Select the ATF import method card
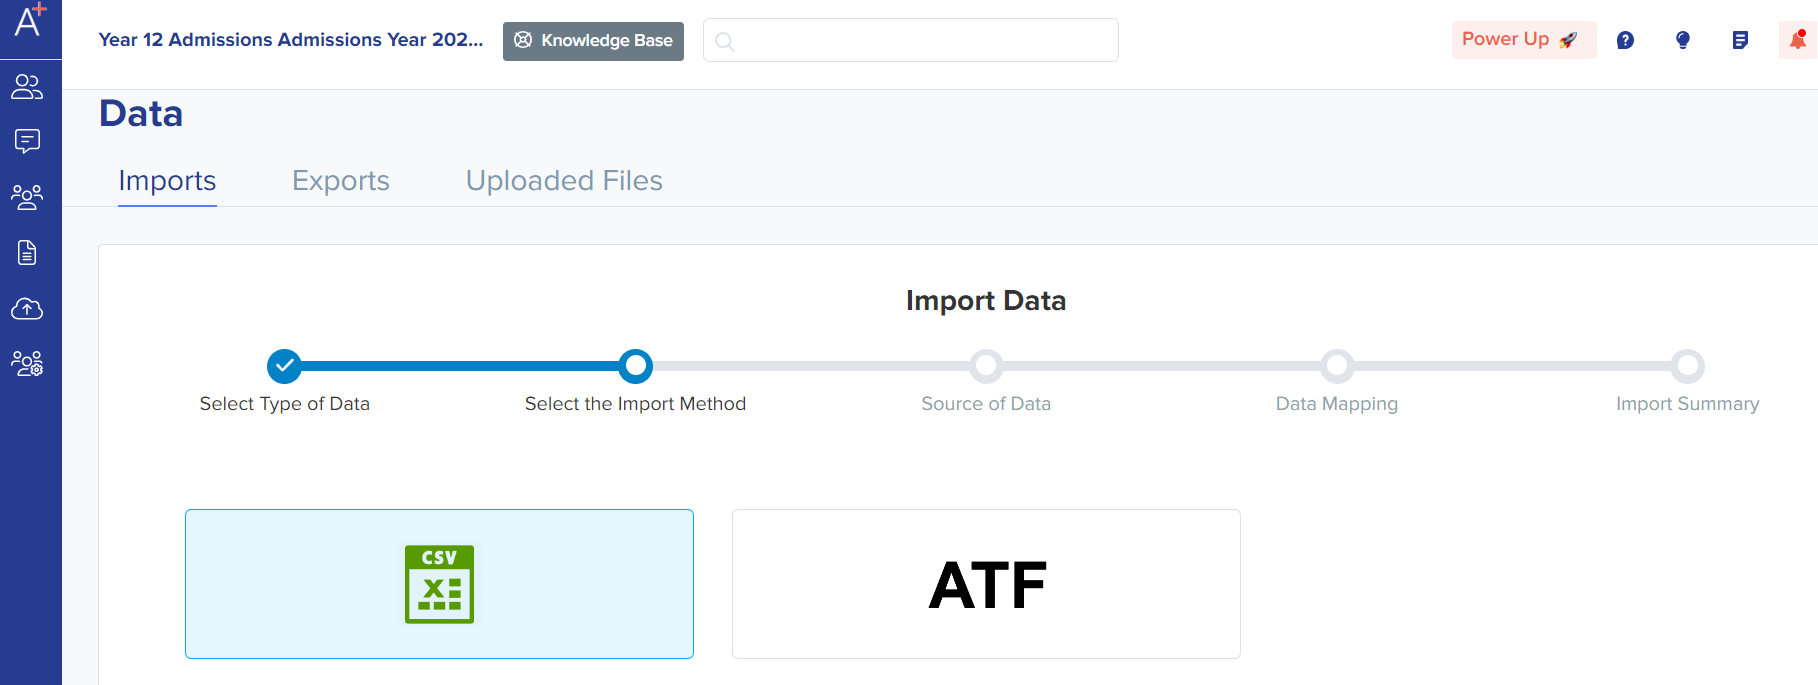 (986, 584)
